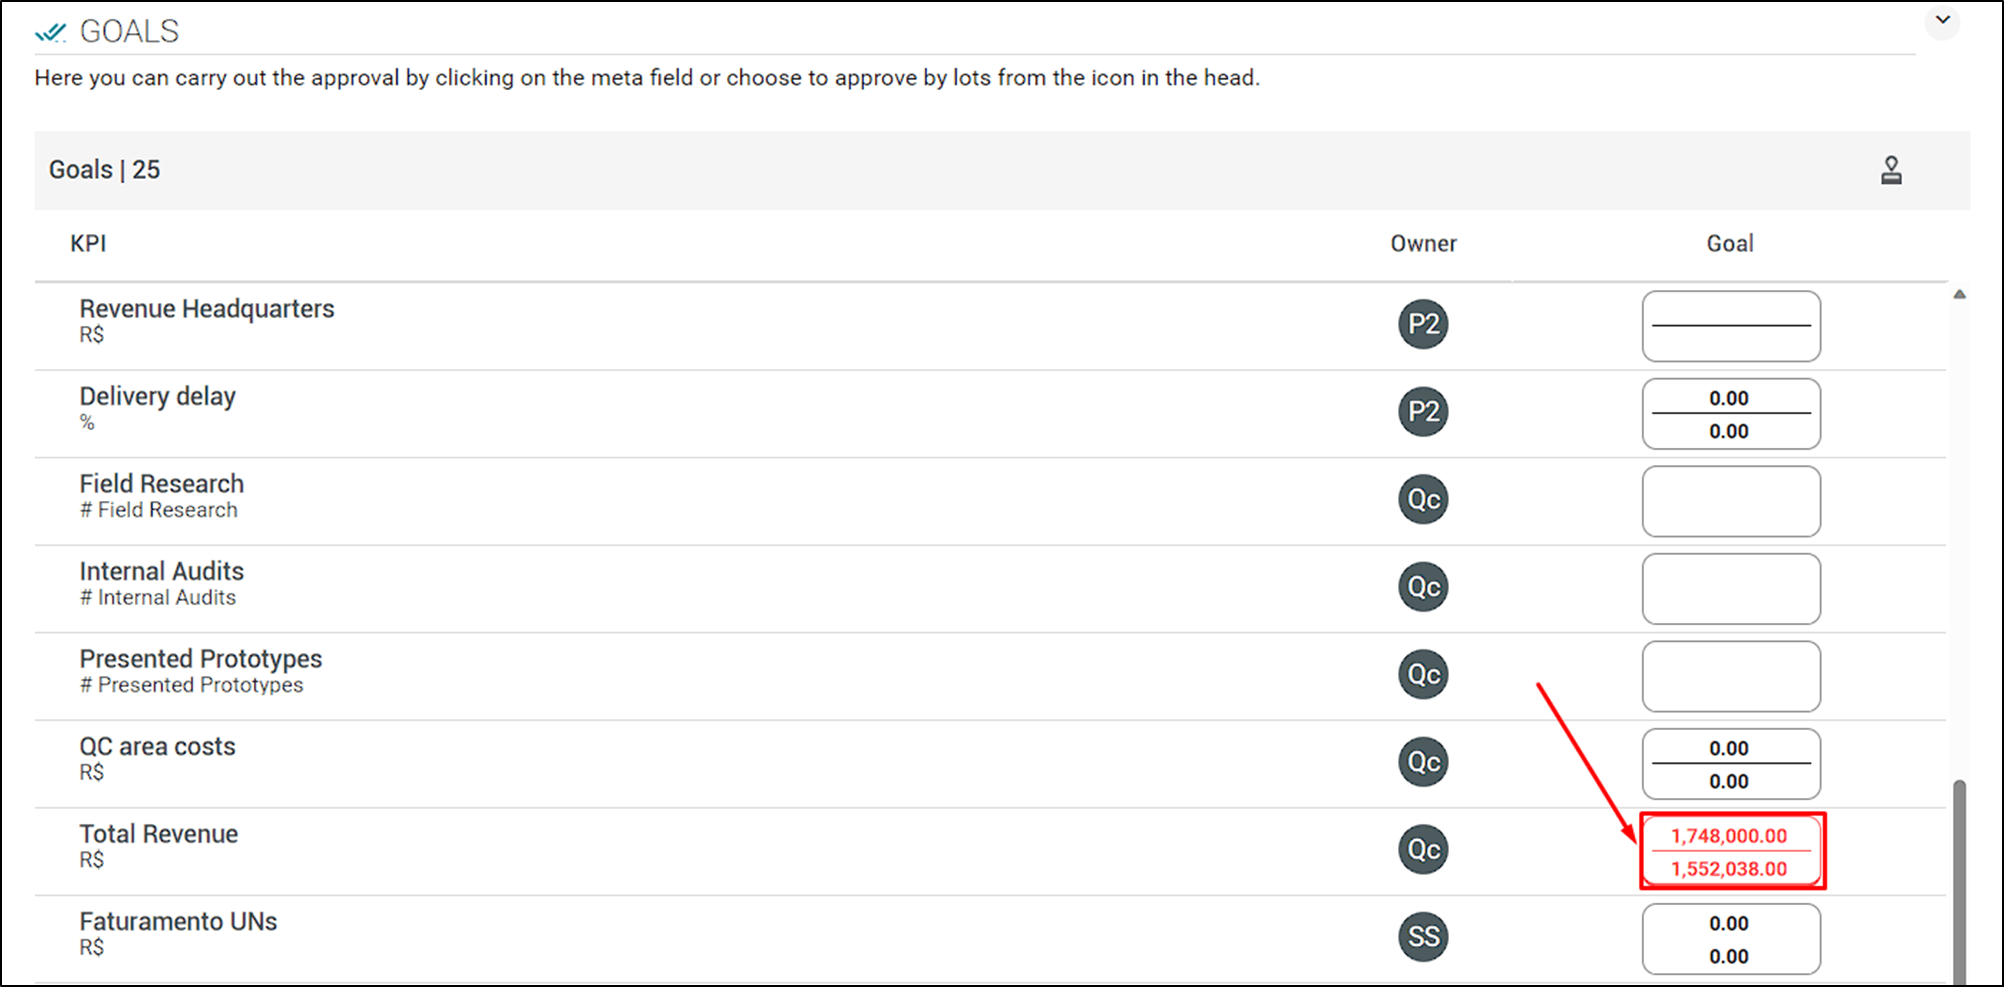The image size is (2004, 987).
Task: Click the Goals double-check icon
Action: [x=50, y=33]
